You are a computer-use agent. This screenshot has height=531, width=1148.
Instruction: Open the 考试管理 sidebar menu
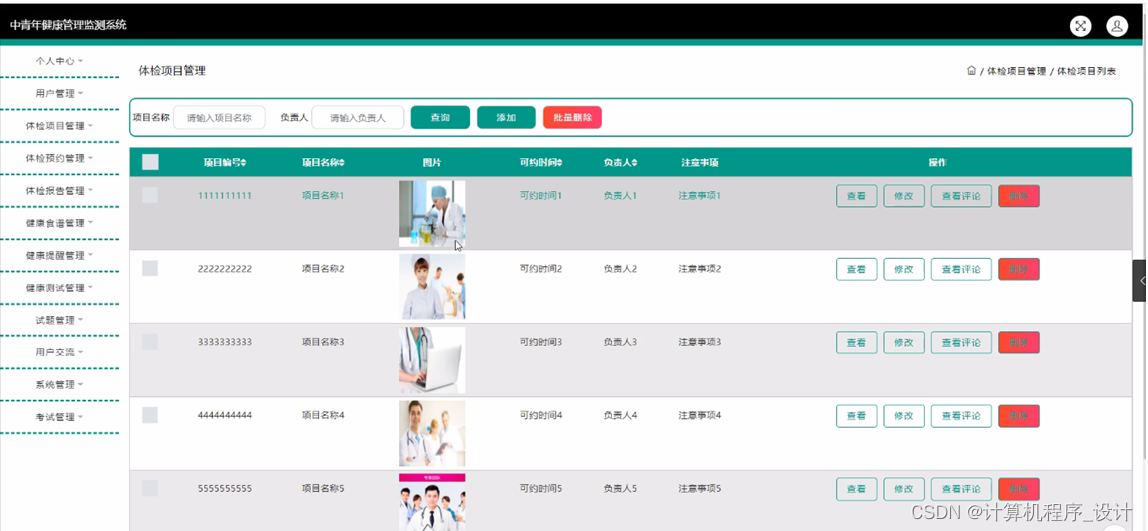click(59, 417)
